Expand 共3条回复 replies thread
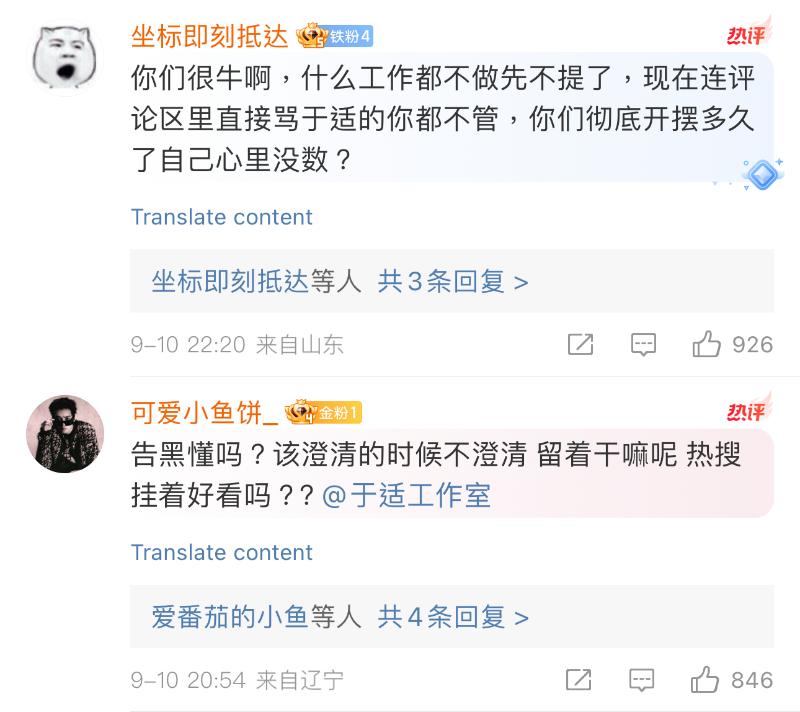800x712 pixels. click(x=453, y=282)
